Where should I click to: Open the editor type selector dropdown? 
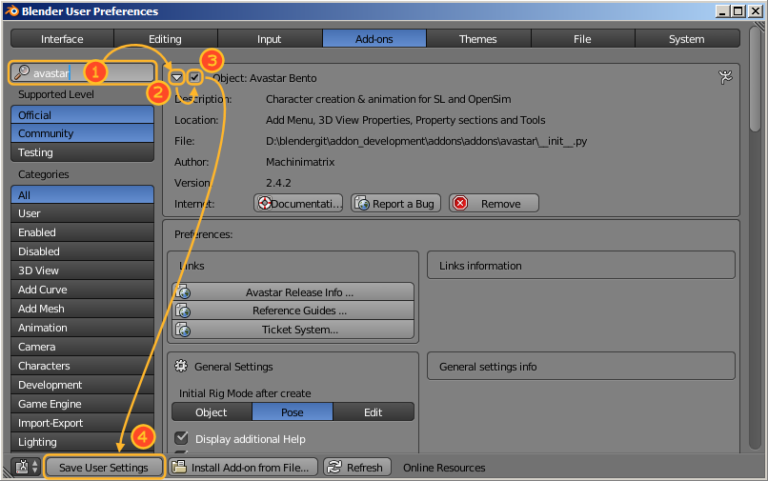pyautogui.click(x=26, y=467)
